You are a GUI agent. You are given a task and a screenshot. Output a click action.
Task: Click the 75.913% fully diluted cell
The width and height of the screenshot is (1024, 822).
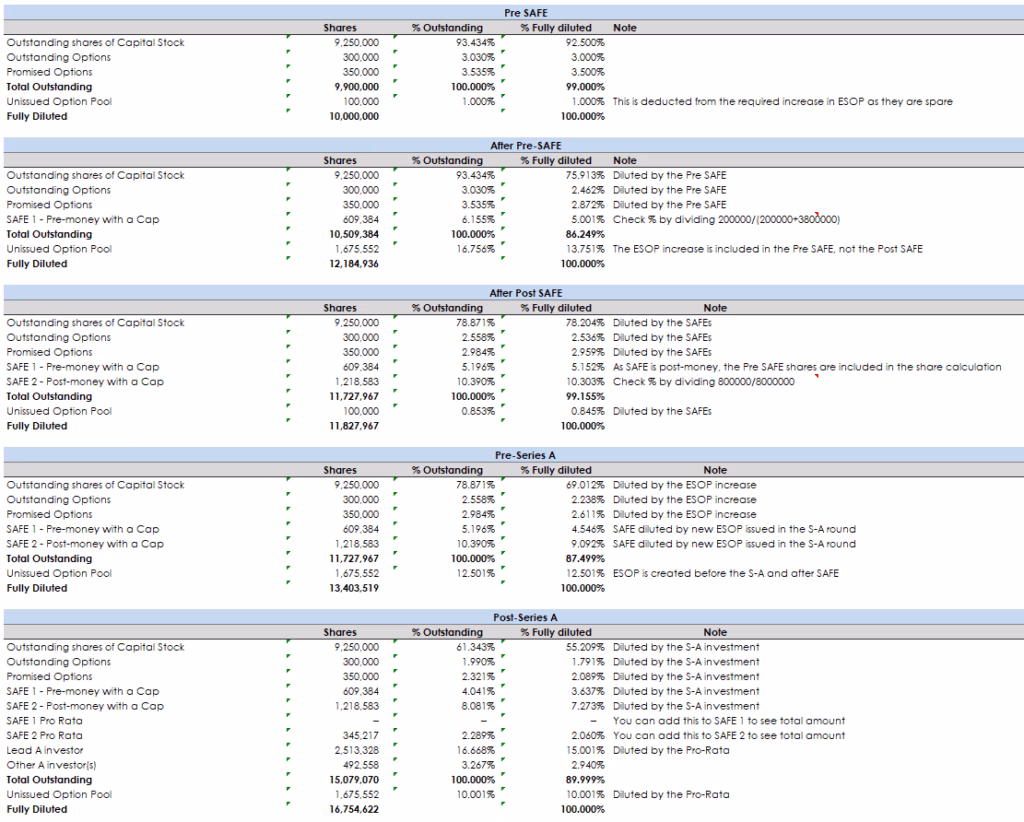[584, 175]
